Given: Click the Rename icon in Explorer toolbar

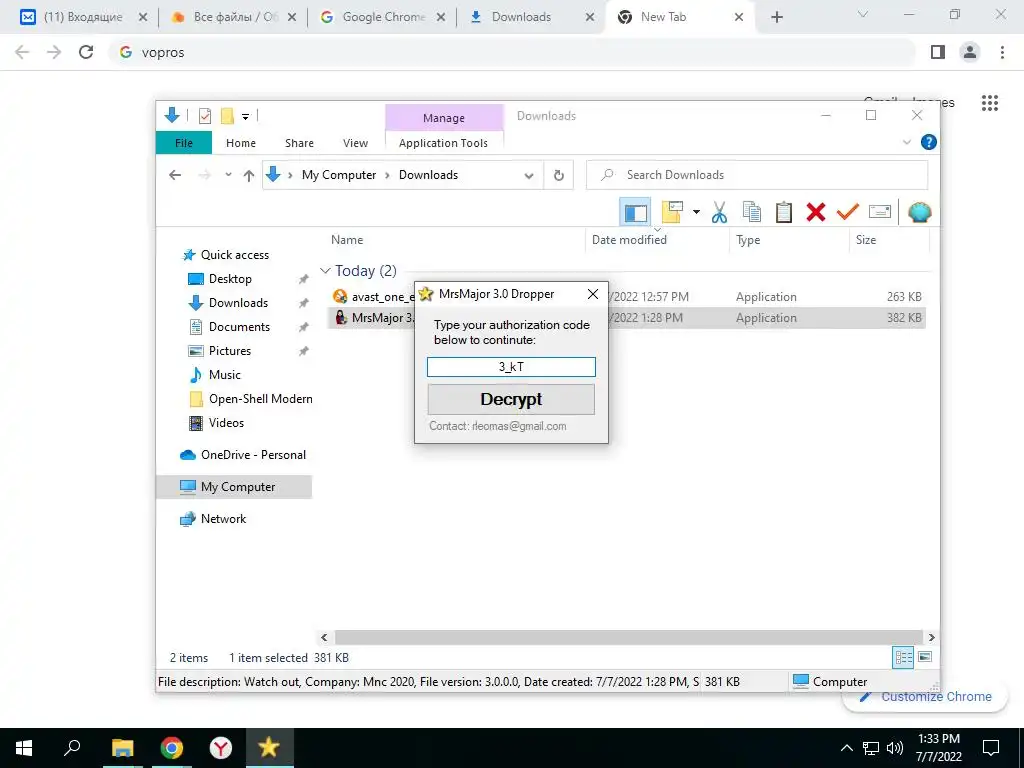Looking at the screenshot, I should [x=880, y=212].
